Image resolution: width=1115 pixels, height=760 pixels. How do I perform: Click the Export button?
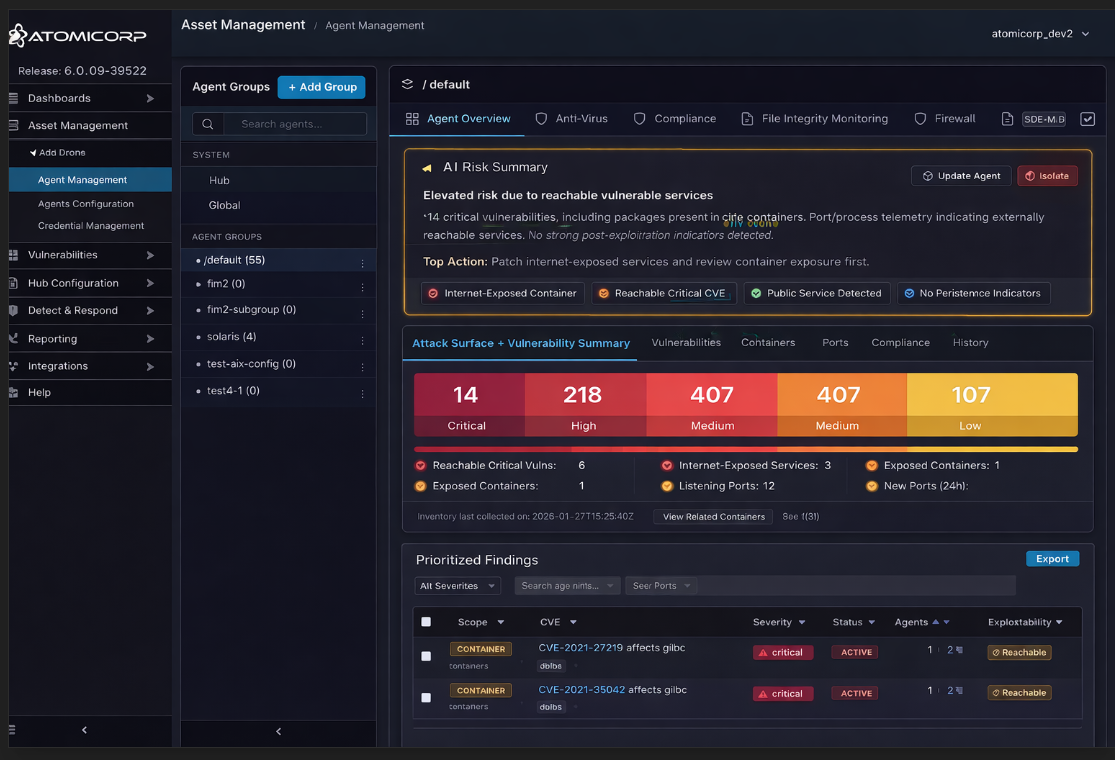coord(1052,559)
